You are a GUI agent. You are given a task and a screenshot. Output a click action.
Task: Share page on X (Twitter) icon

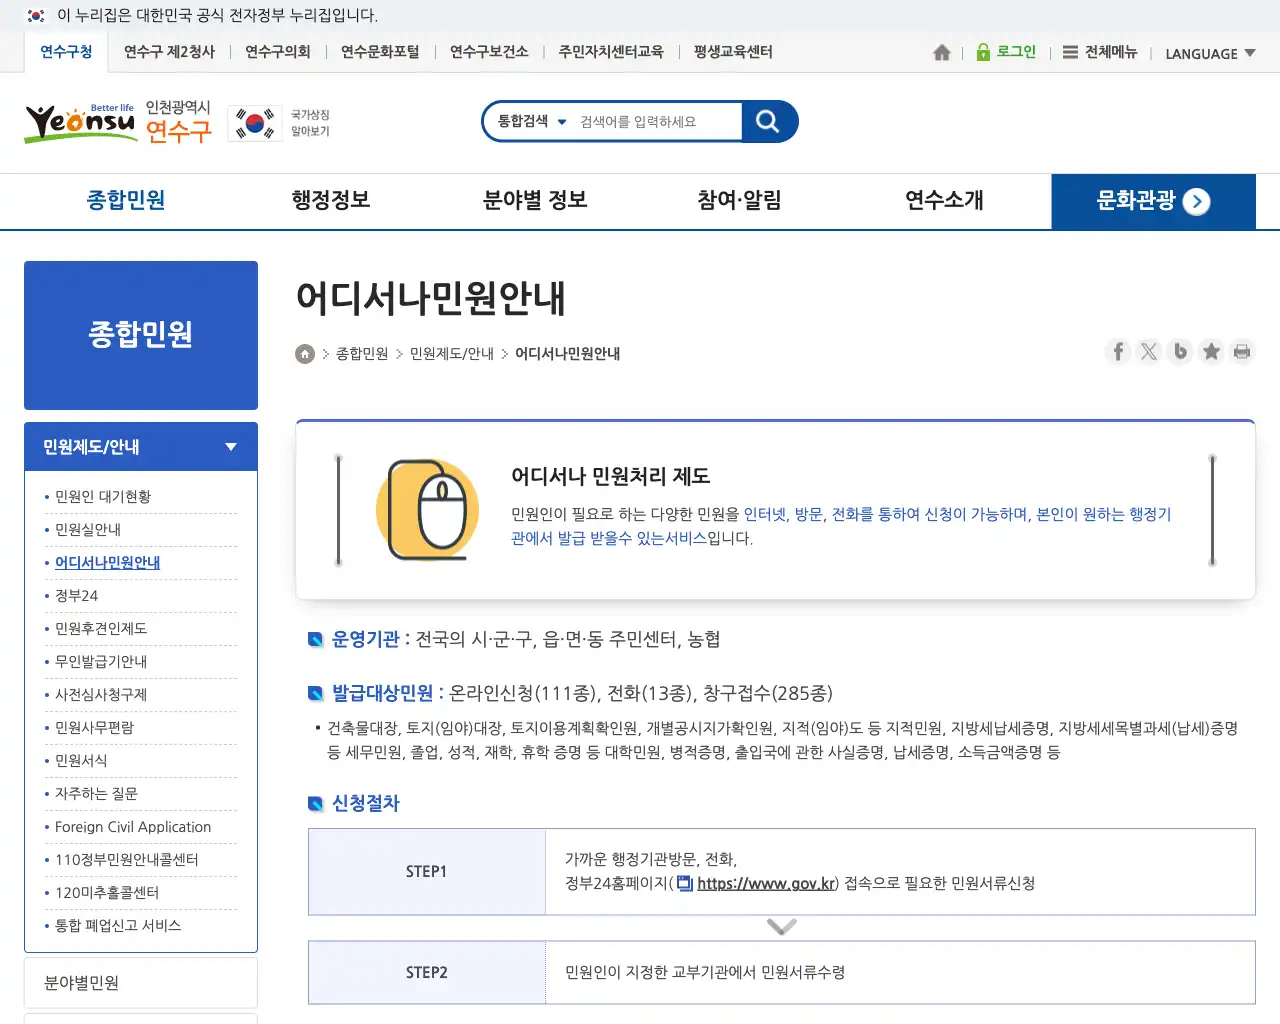(x=1149, y=351)
